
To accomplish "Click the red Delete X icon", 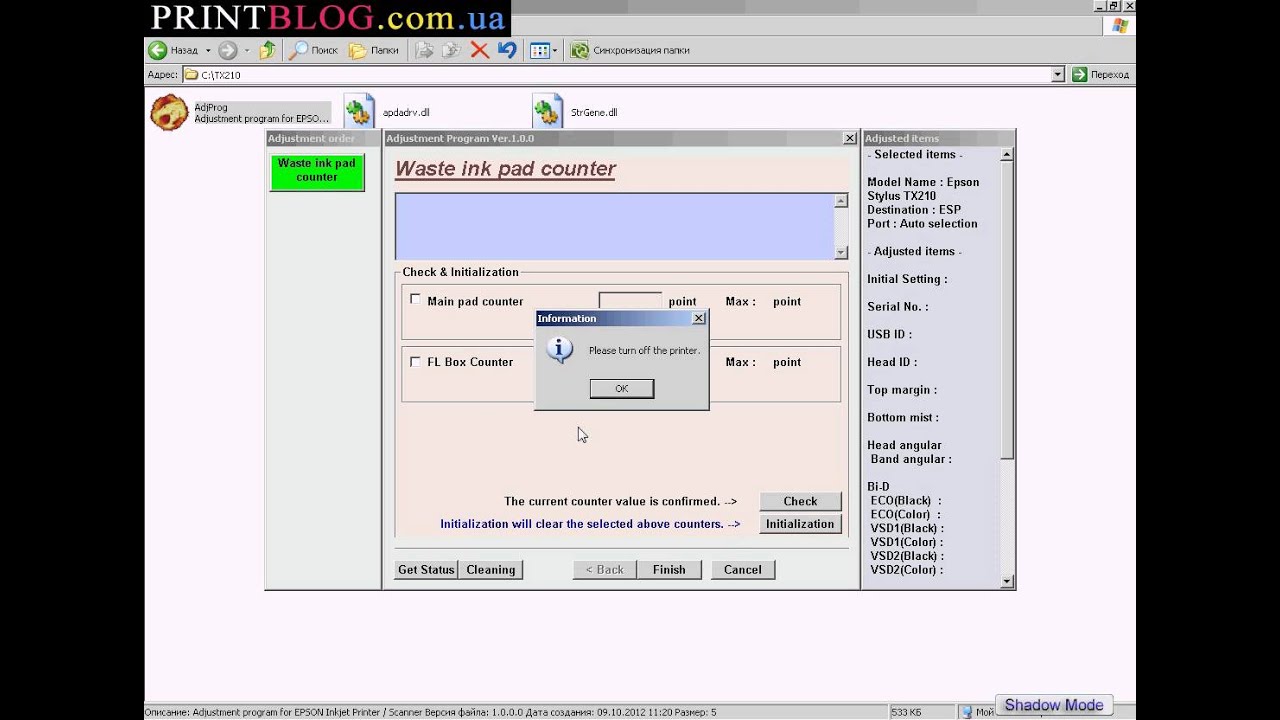I will pos(479,50).
